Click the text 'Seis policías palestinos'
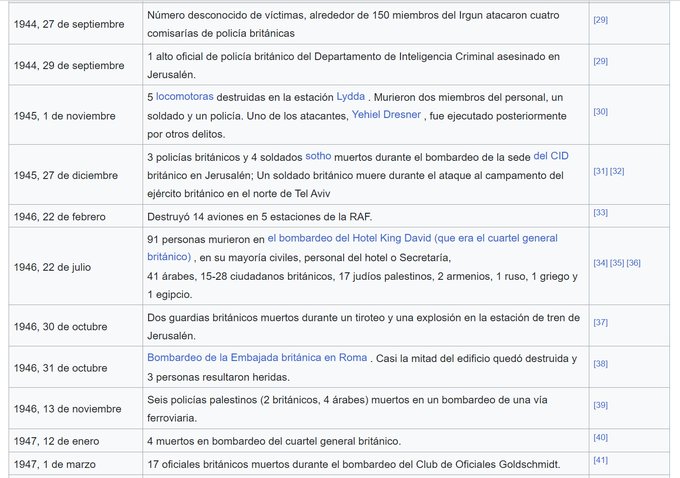 pos(202,400)
